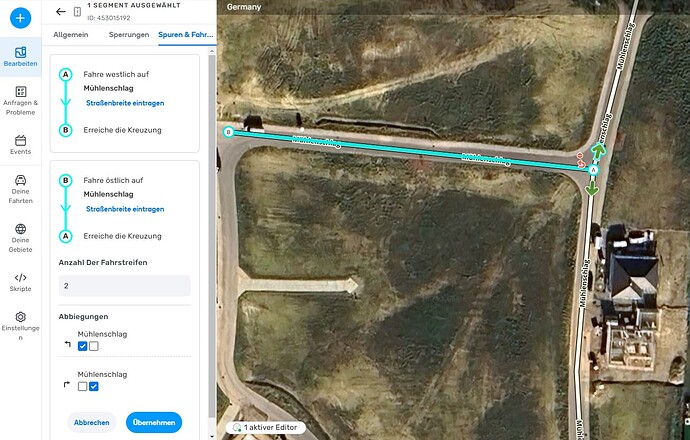Open the Events calendar icon
This screenshot has width=690, height=440.
21,141
